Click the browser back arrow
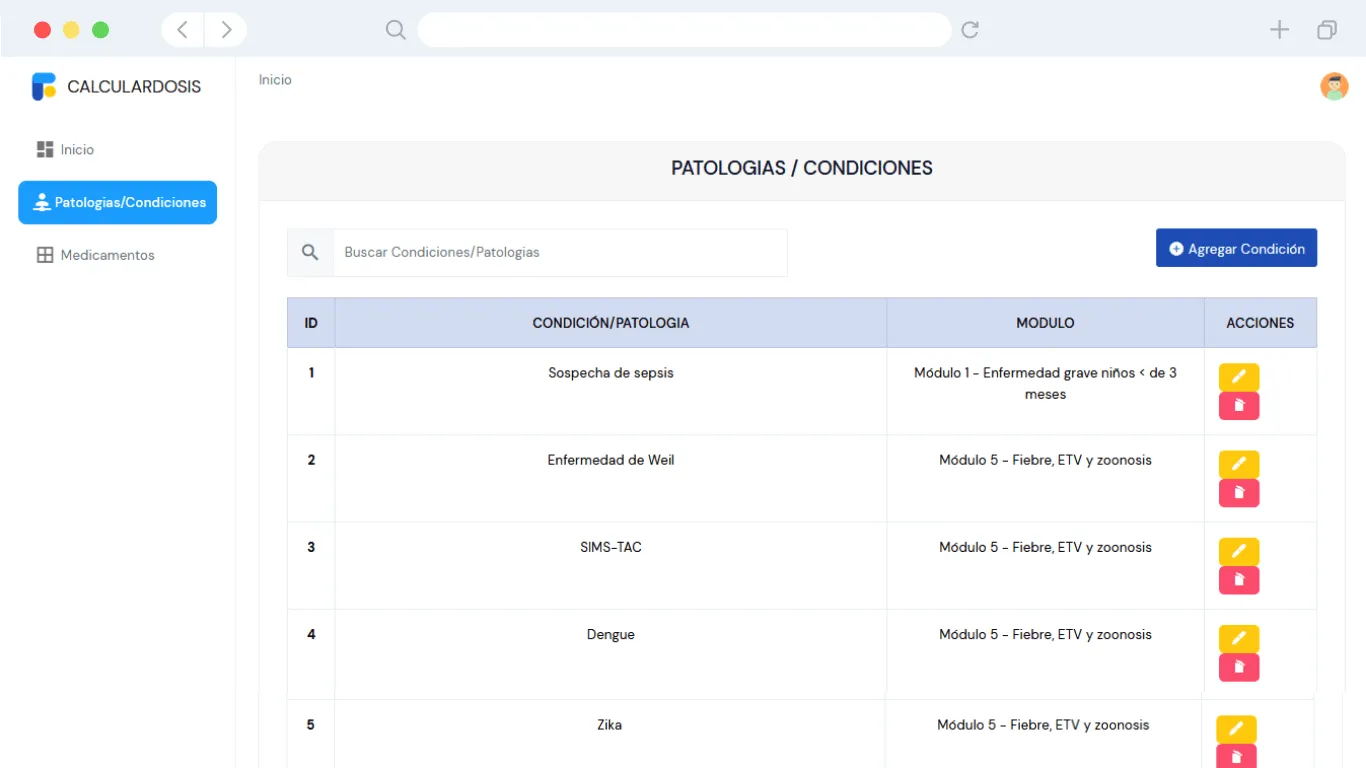Screen dimensions: 1366x768 click(183, 30)
